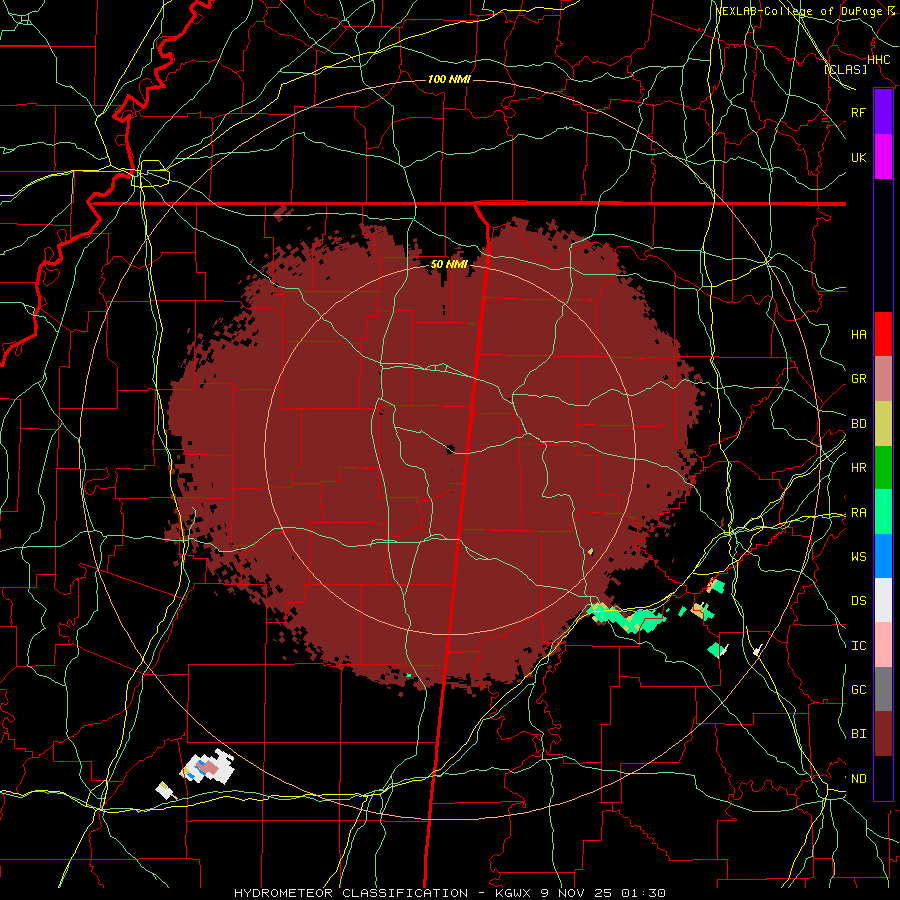The image size is (900, 900).
Task: Click the HA red legend swatch
Action: [x=883, y=334]
